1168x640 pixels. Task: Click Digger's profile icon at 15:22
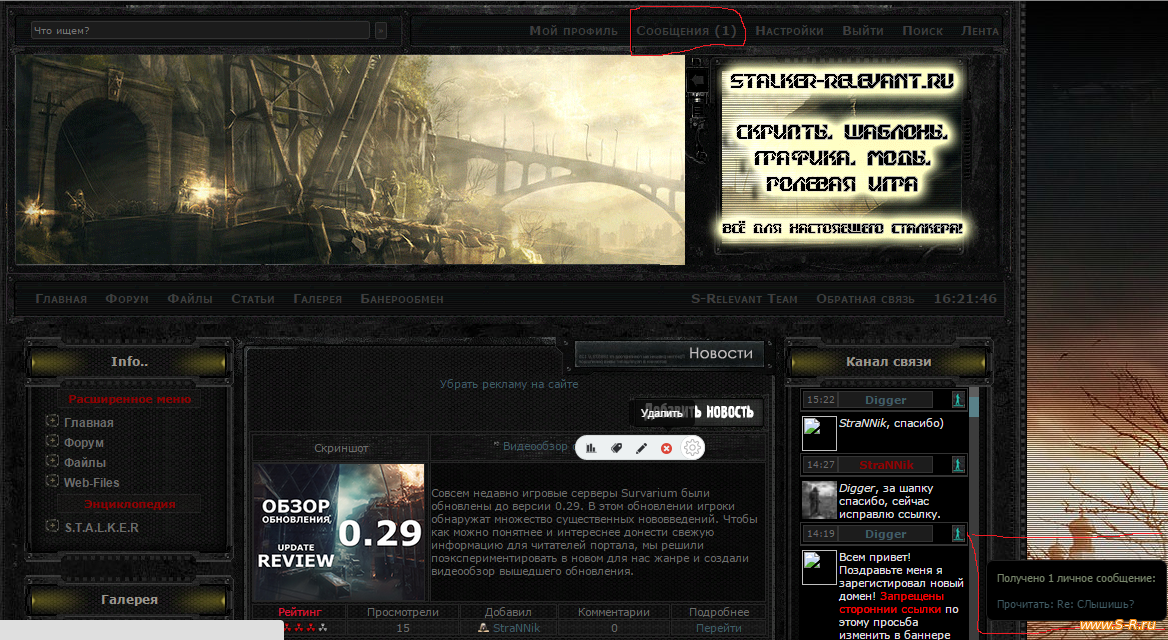[958, 400]
